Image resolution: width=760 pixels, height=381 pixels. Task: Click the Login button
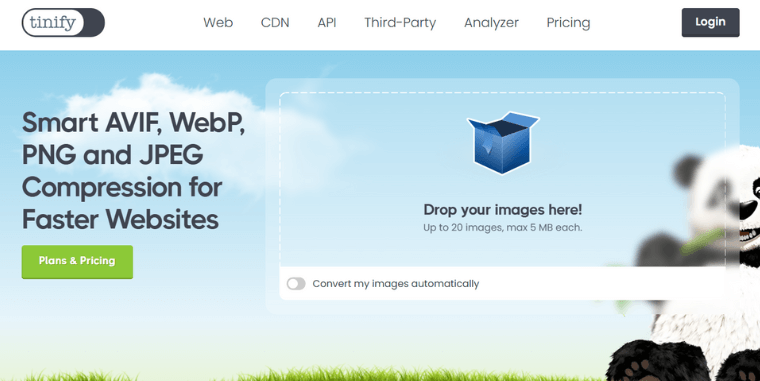tap(711, 22)
